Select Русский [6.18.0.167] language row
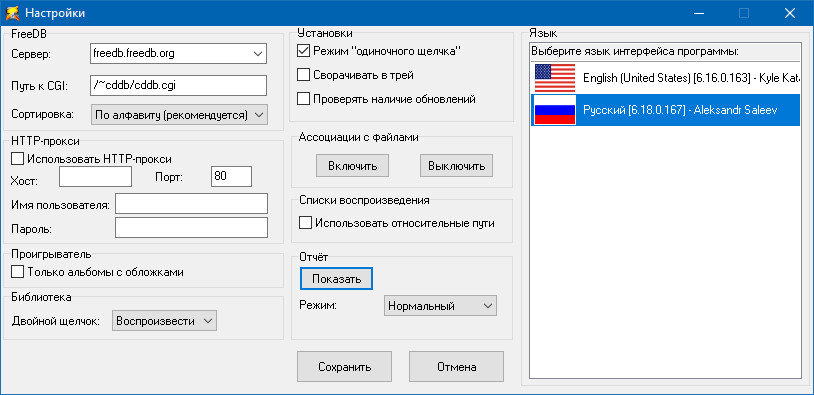The height and width of the screenshot is (395, 814). tap(666, 110)
